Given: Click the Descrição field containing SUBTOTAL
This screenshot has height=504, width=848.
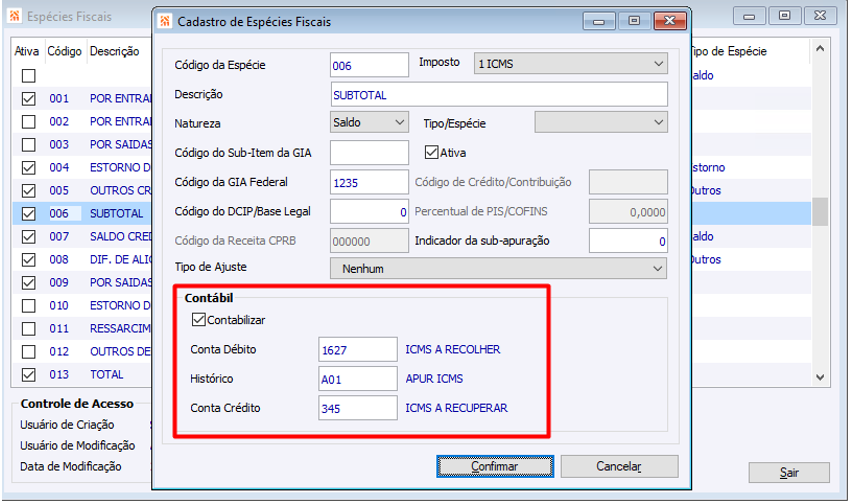Looking at the screenshot, I should coord(499,95).
